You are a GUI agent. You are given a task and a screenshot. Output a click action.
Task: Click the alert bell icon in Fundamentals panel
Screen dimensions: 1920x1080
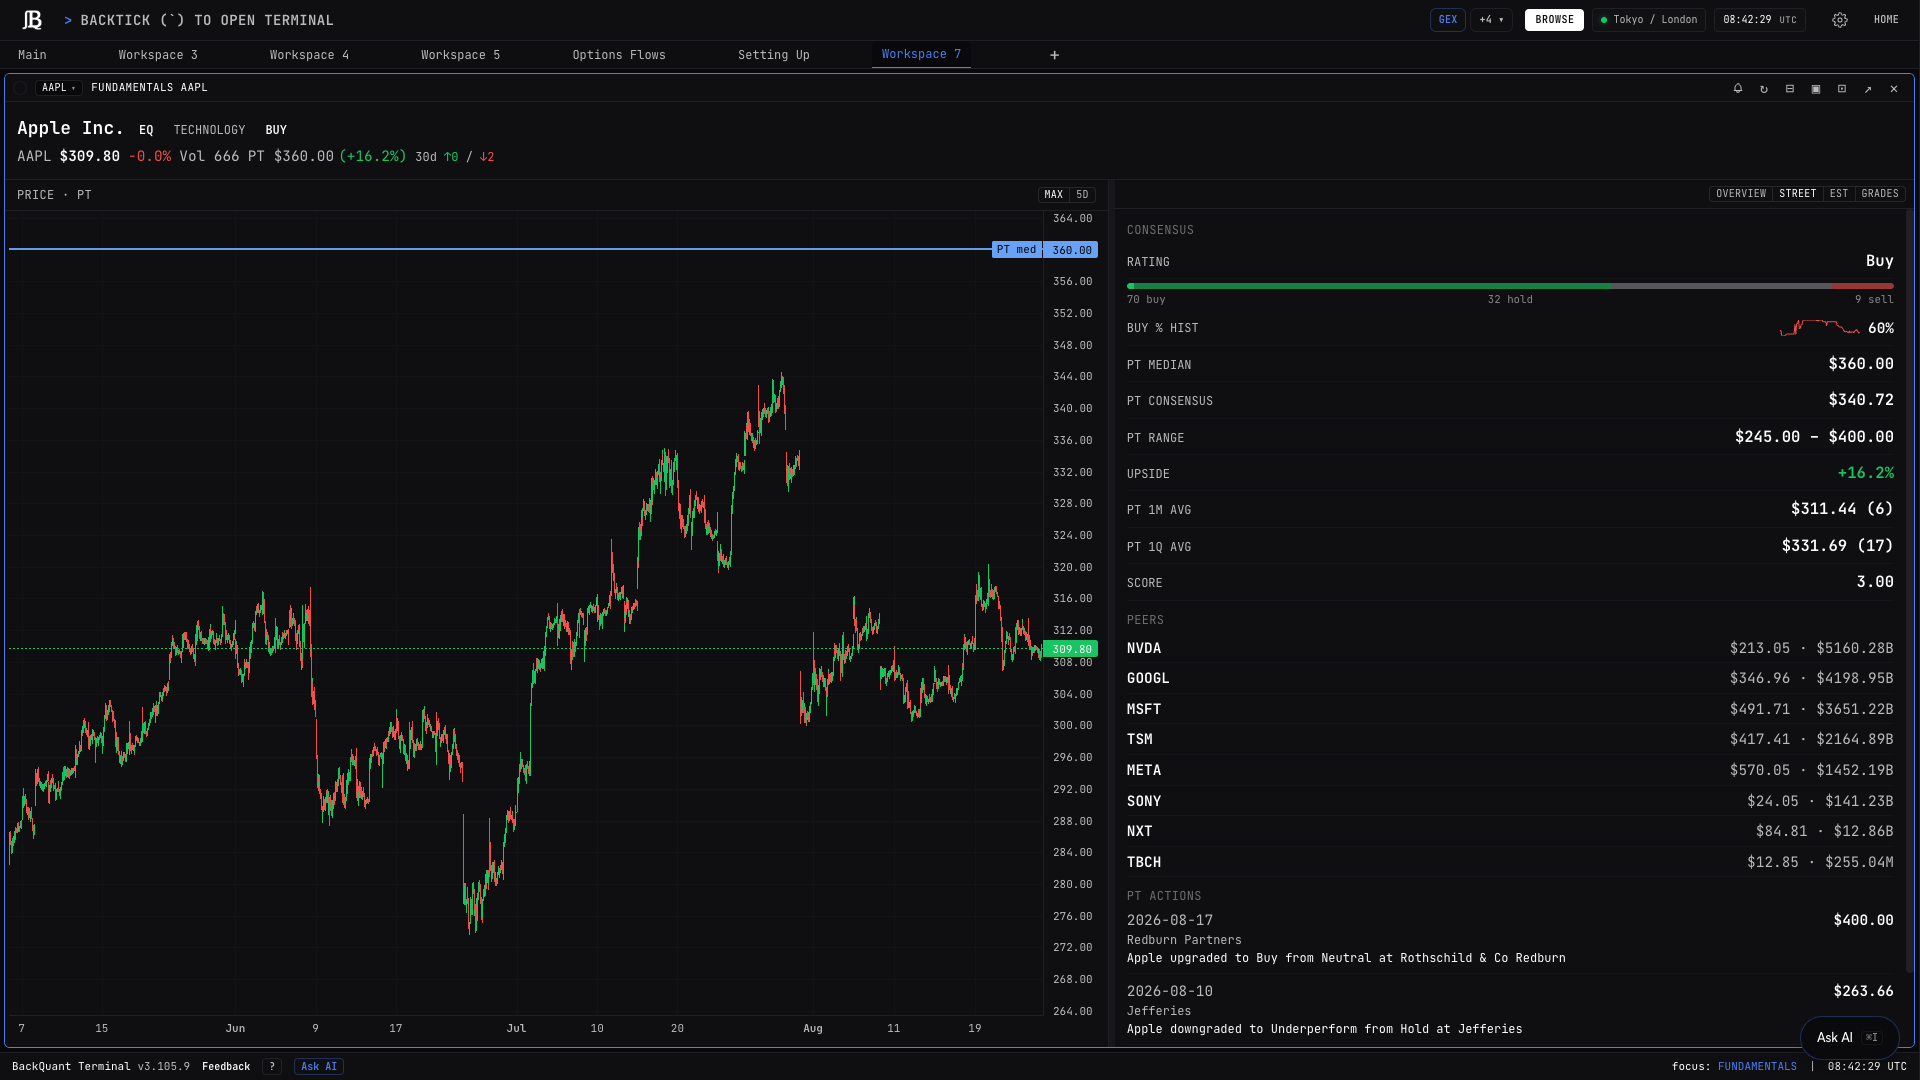coord(1738,88)
